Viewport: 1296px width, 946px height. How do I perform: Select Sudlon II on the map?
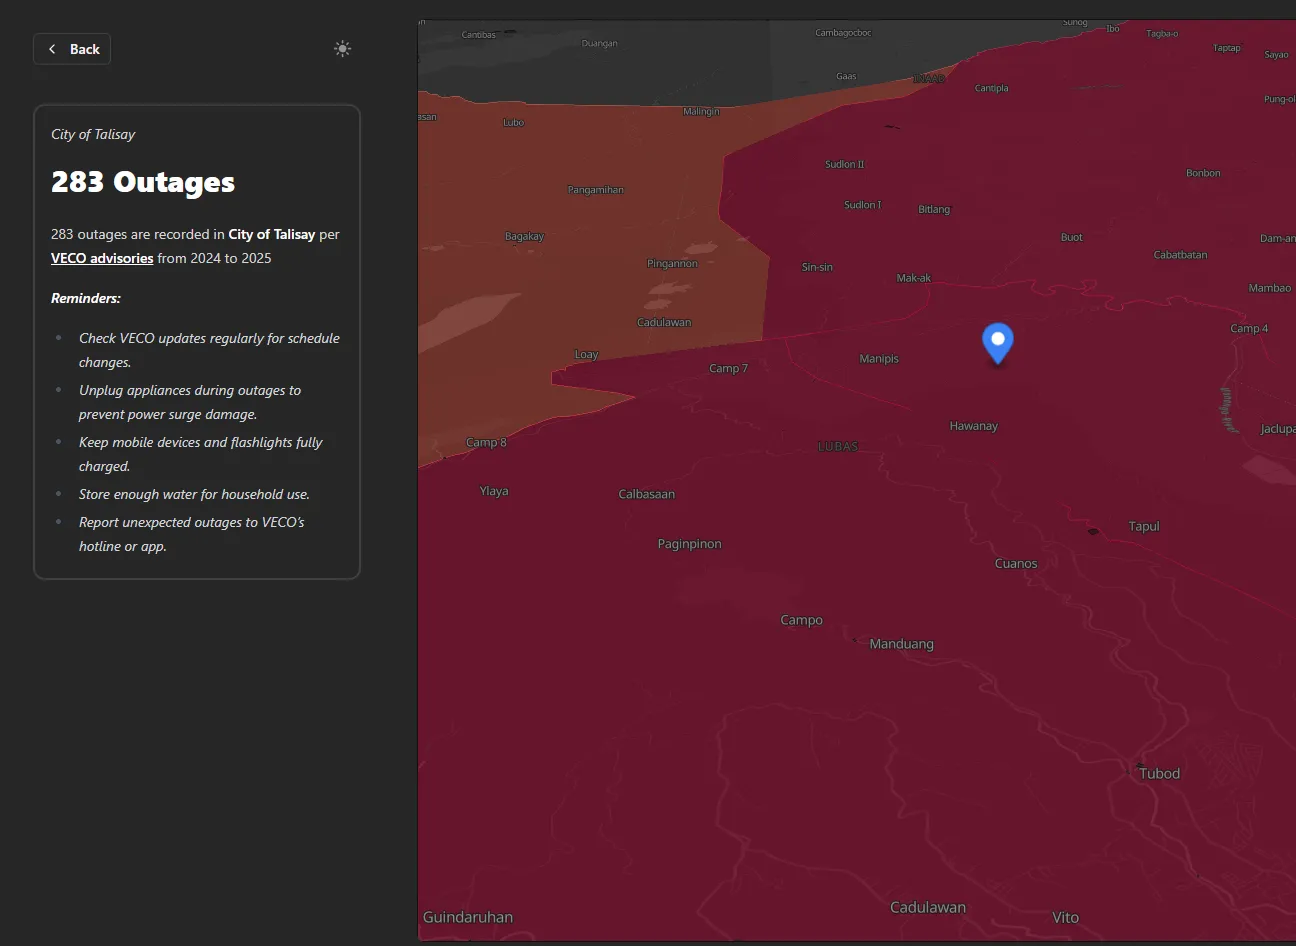click(844, 164)
